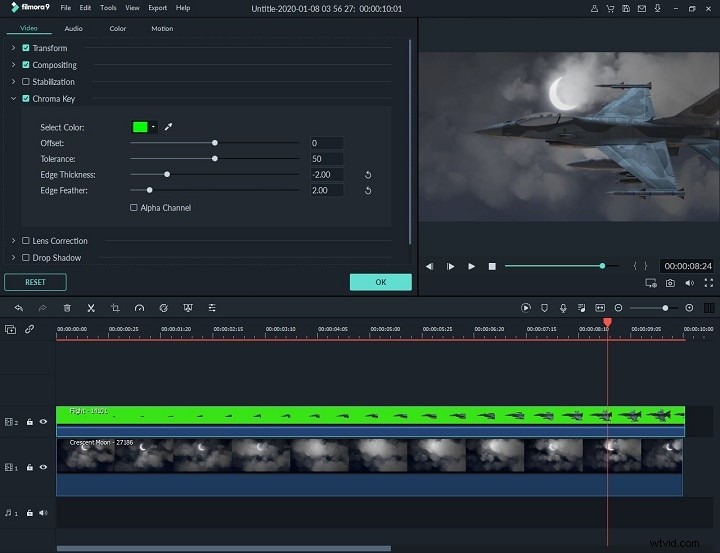
Task: Expand the Stabilization section
Action: [13, 81]
